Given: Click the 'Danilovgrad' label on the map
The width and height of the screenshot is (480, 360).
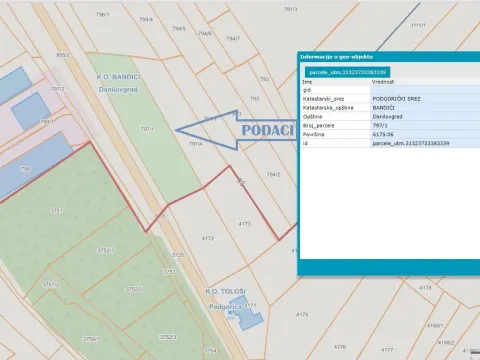Looking at the screenshot, I should pyautogui.click(x=118, y=90).
